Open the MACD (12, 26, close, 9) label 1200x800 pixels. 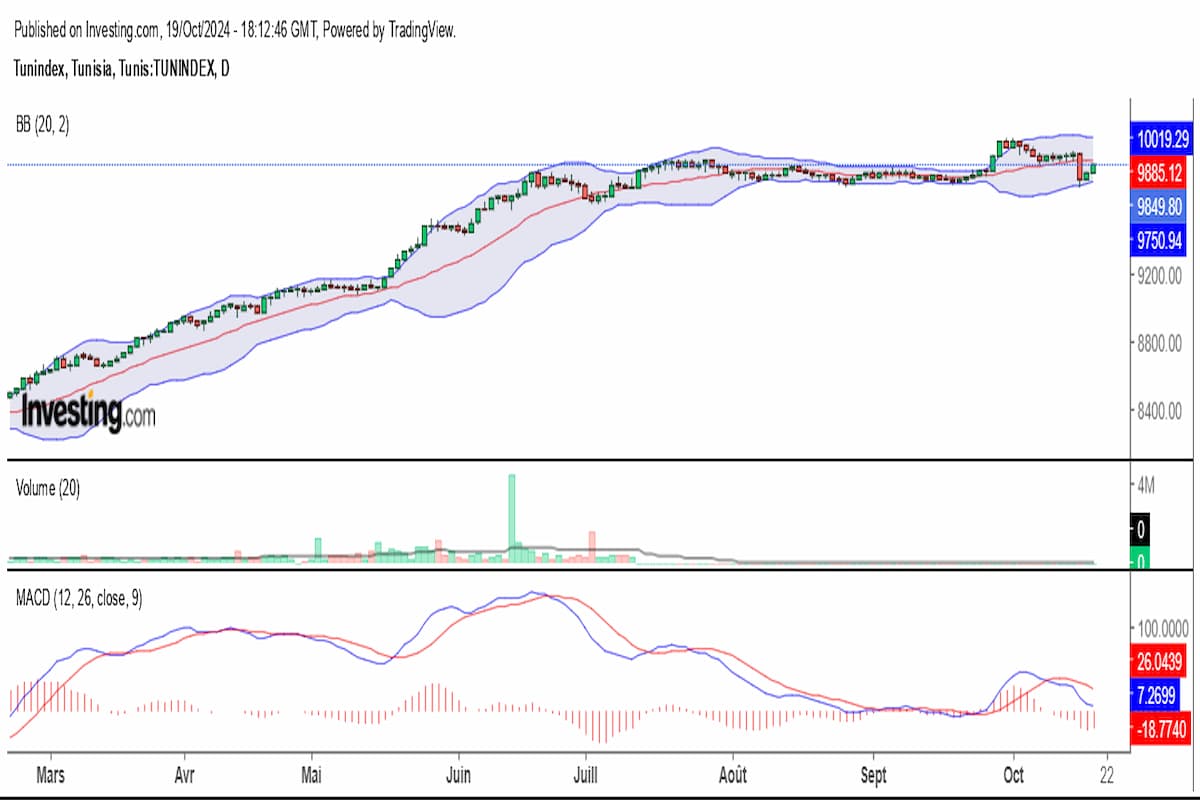(79, 598)
